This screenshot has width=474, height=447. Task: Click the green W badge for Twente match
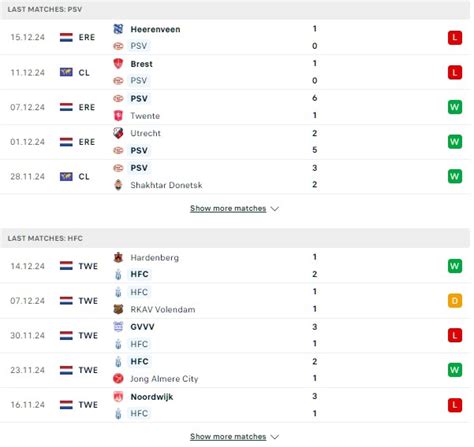(455, 107)
